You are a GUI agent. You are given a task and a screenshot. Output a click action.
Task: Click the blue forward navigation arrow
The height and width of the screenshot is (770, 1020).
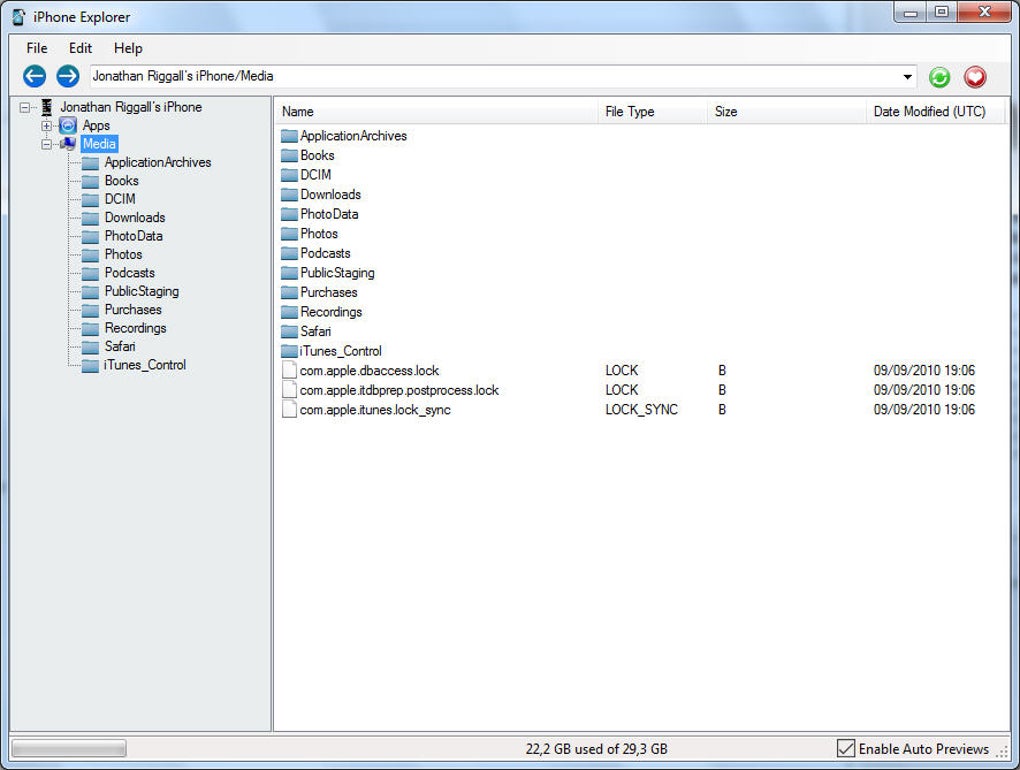[x=68, y=76]
